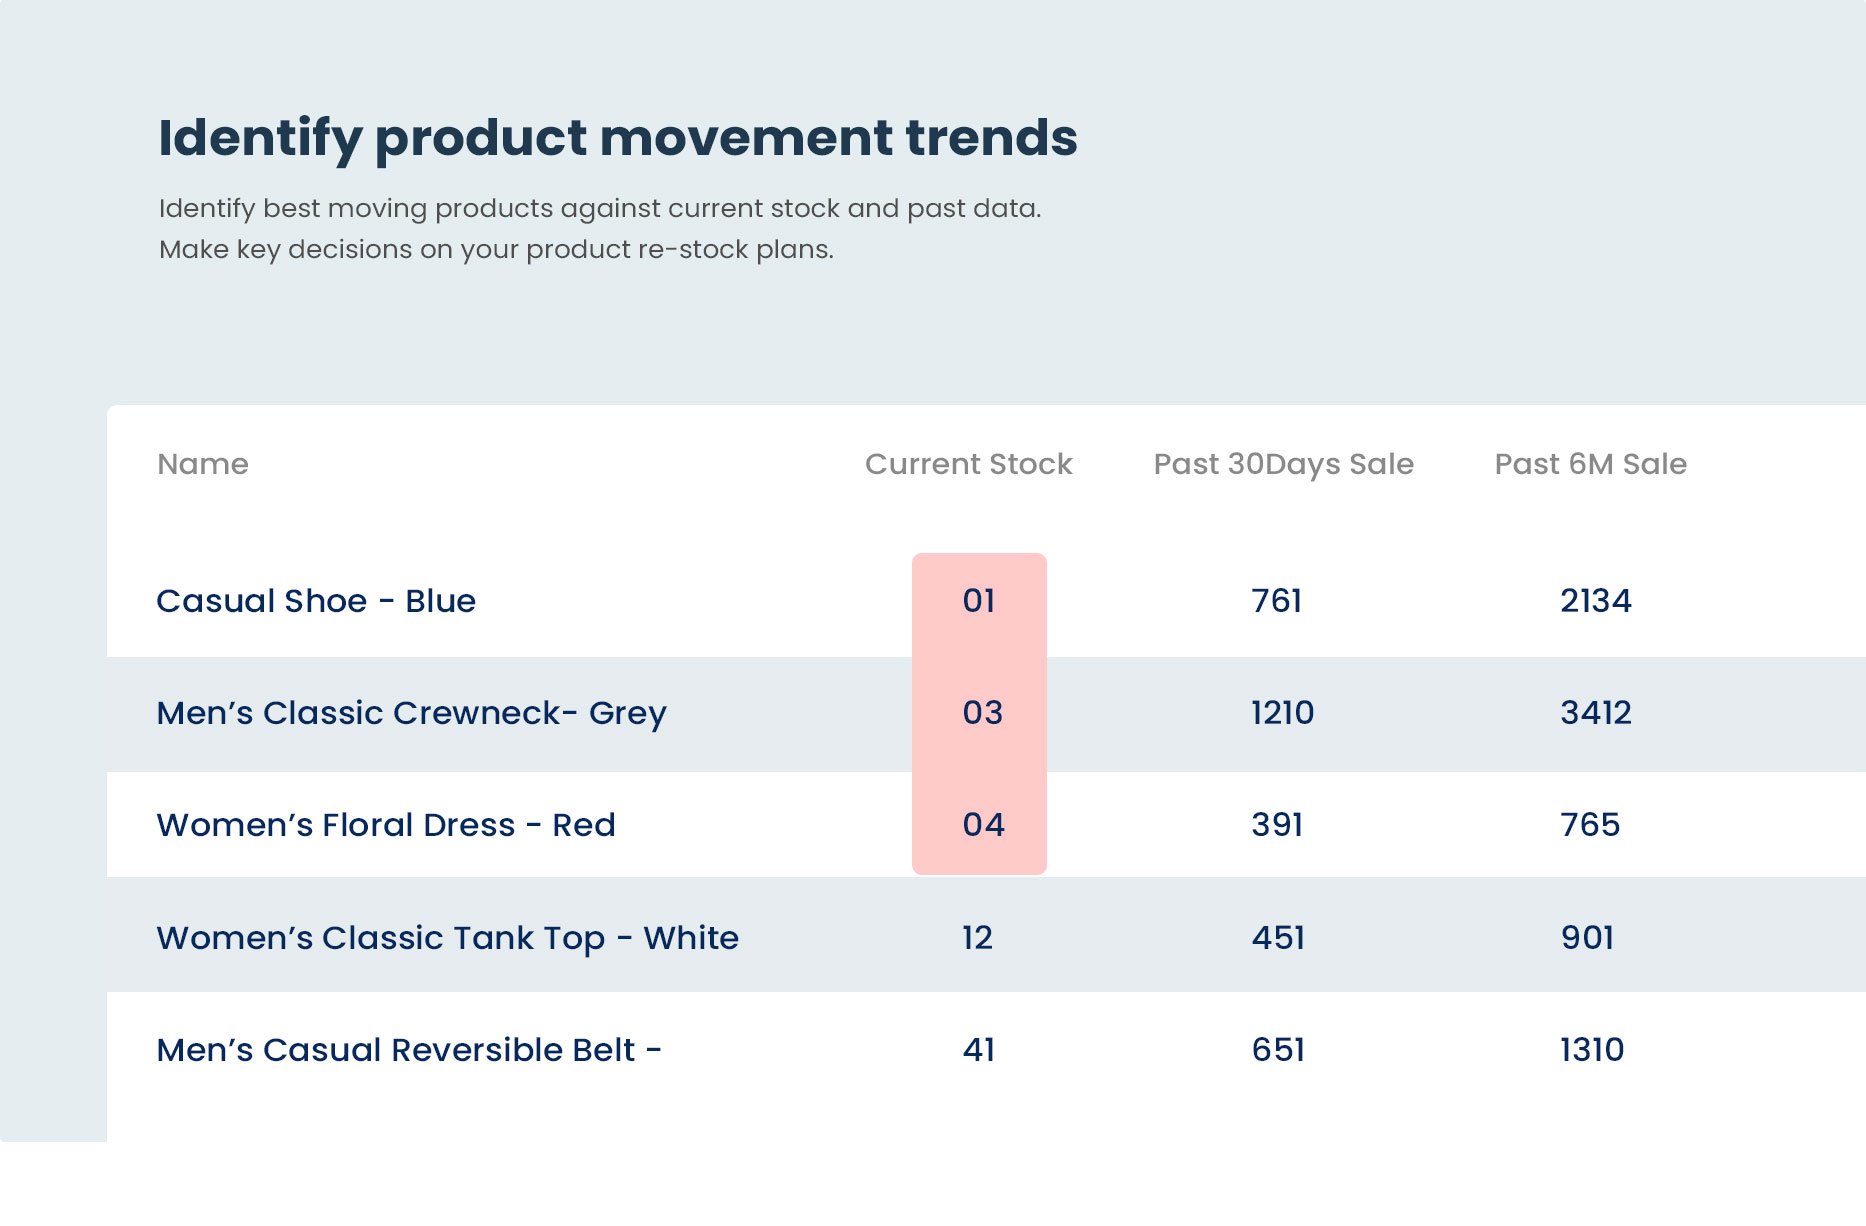The height and width of the screenshot is (1226, 1866).
Task: Click the highlighted stock value 03
Action: pos(982,713)
